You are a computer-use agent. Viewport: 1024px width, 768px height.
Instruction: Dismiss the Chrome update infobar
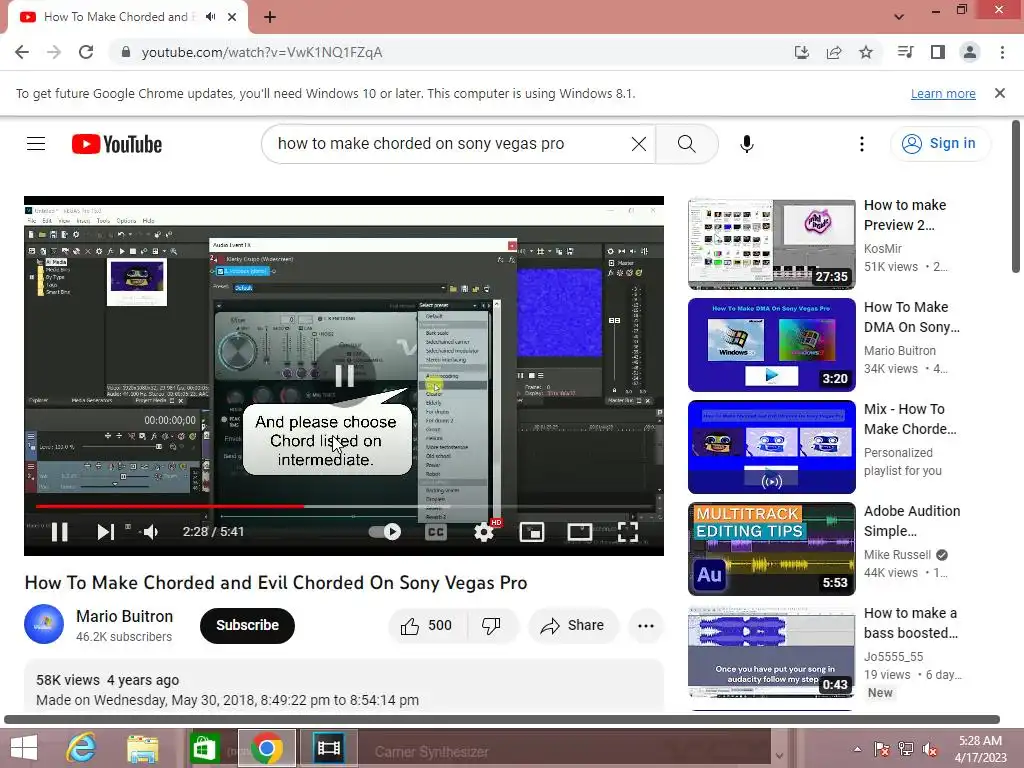pos(1000,93)
